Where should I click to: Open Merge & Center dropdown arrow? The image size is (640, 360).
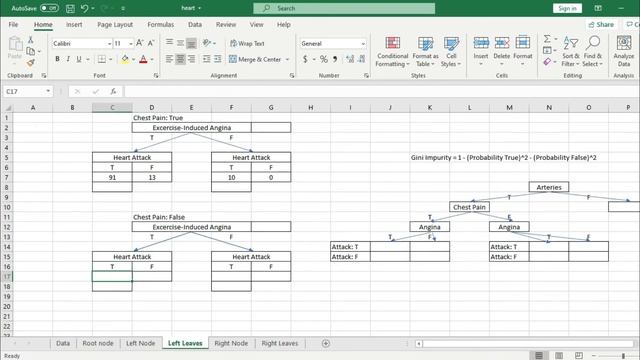tap(287, 60)
